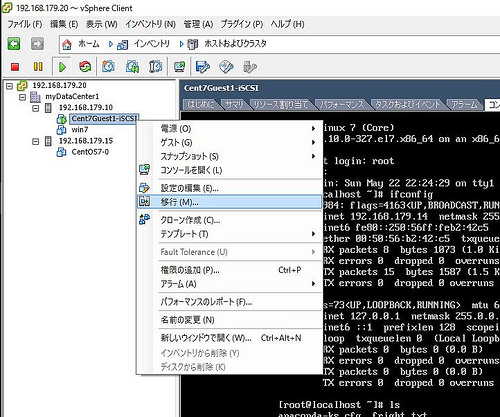Click floppy drive connection toolbar icon

coord(203,67)
